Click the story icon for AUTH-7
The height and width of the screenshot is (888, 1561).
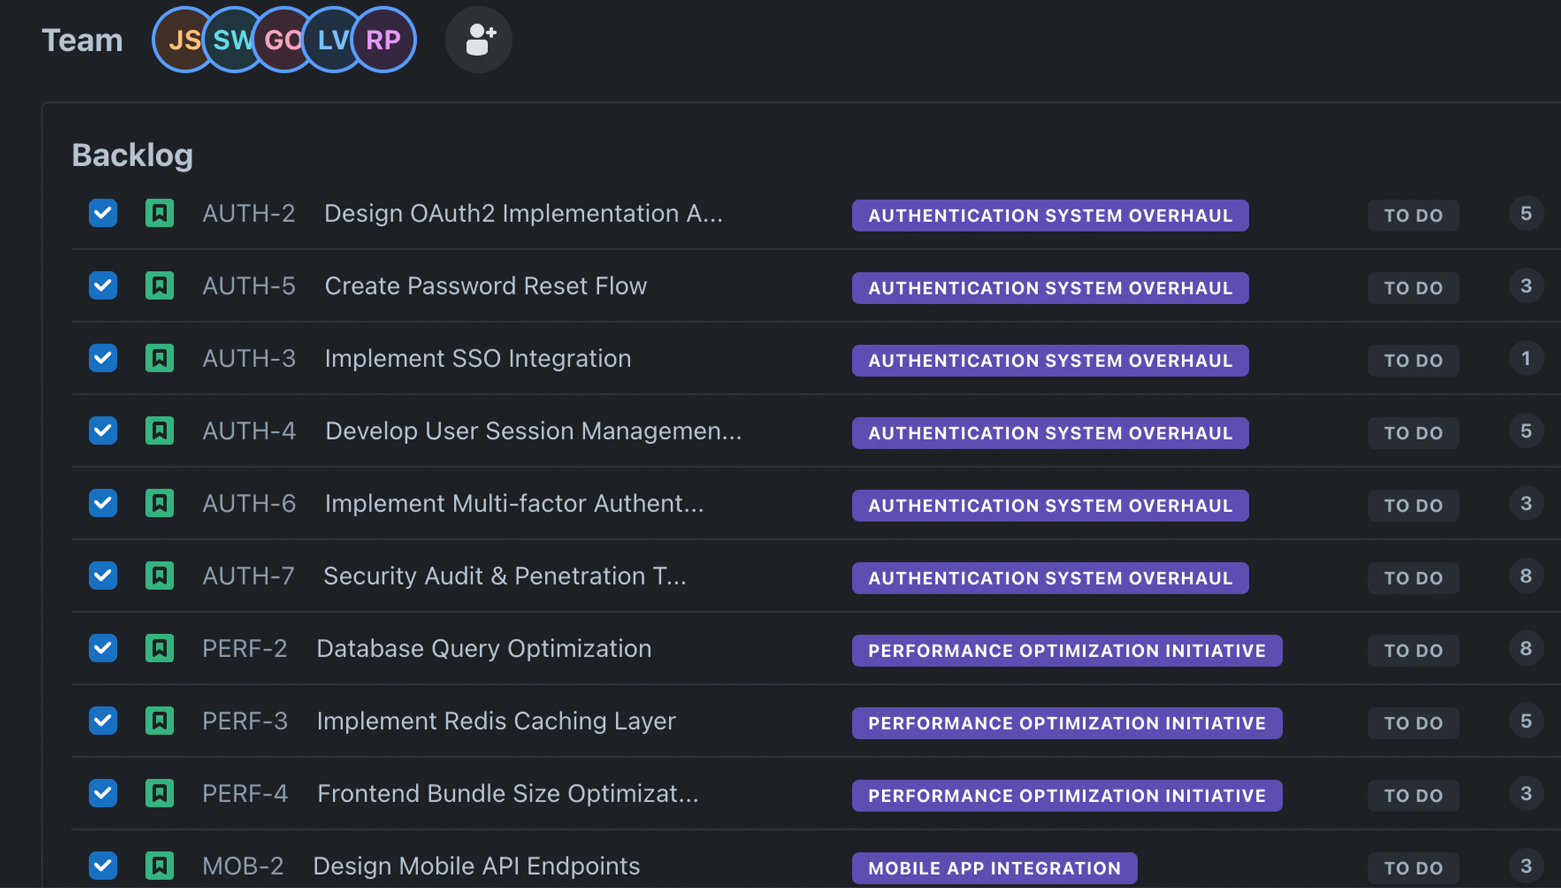tap(159, 576)
